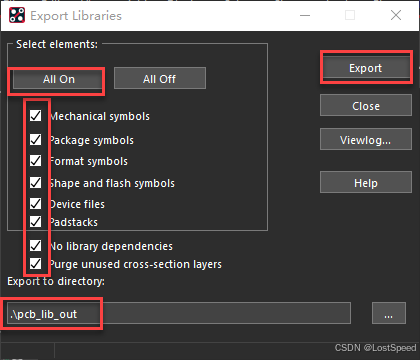The image size is (420, 360).
Task: Uncheck Padstacks checkbox
Action: [x=36, y=221]
